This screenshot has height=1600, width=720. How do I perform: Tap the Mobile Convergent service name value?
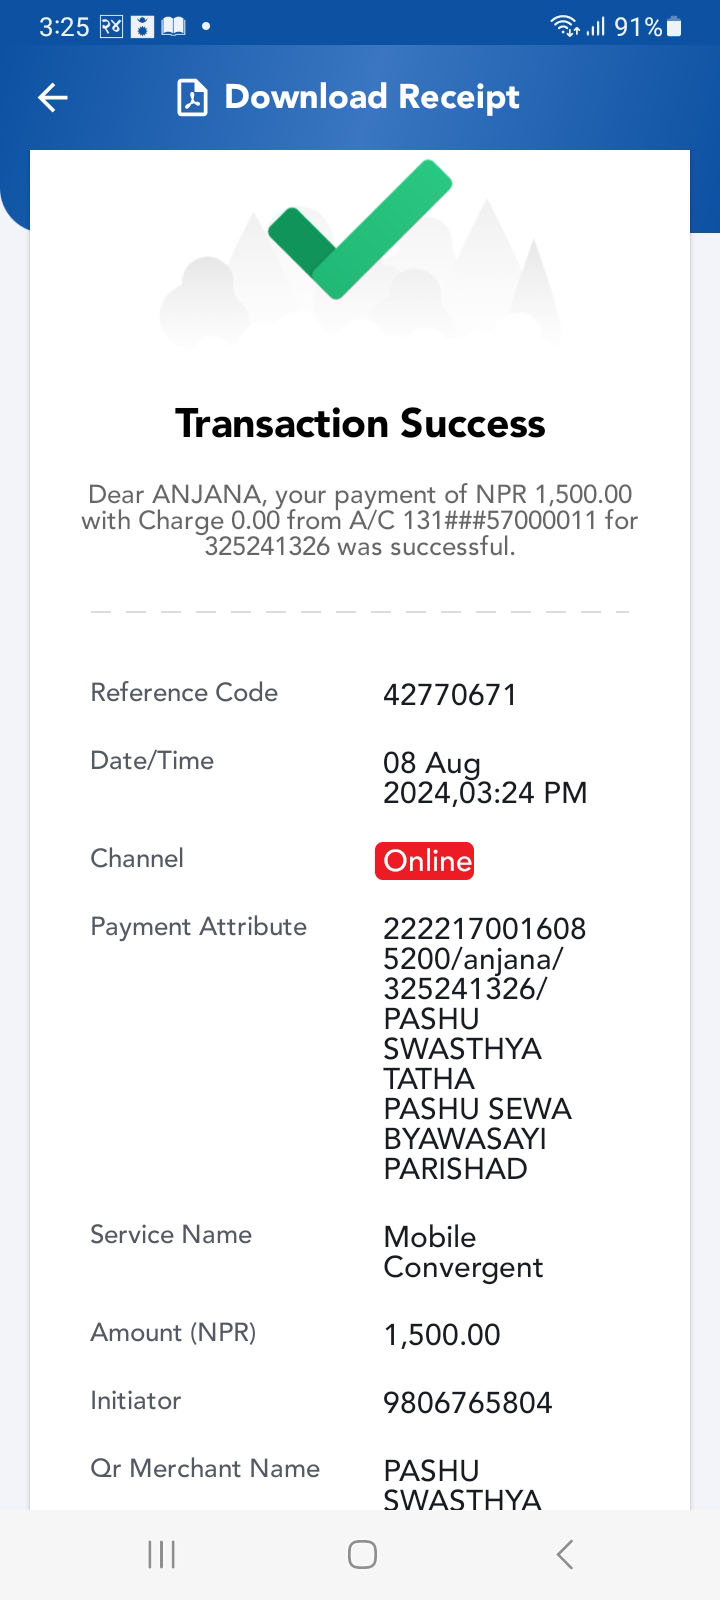pyautogui.click(x=464, y=1252)
